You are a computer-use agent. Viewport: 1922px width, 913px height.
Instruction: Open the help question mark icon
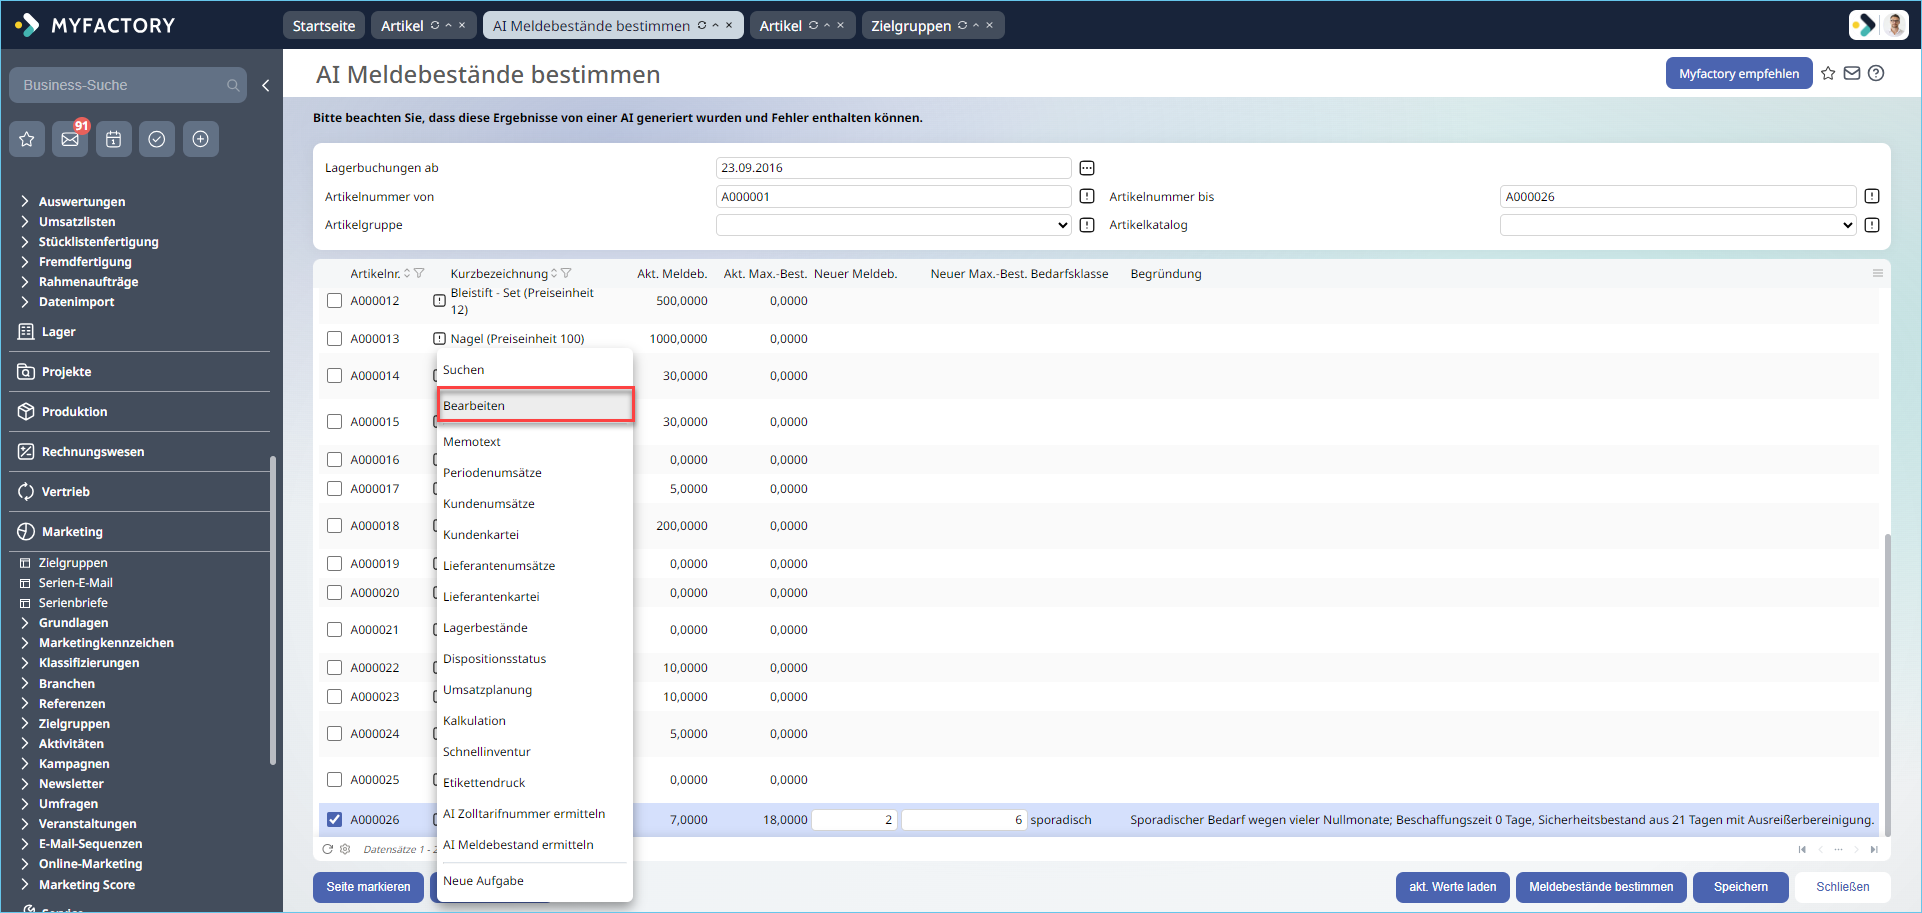pyautogui.click(x=1876, y=73)
